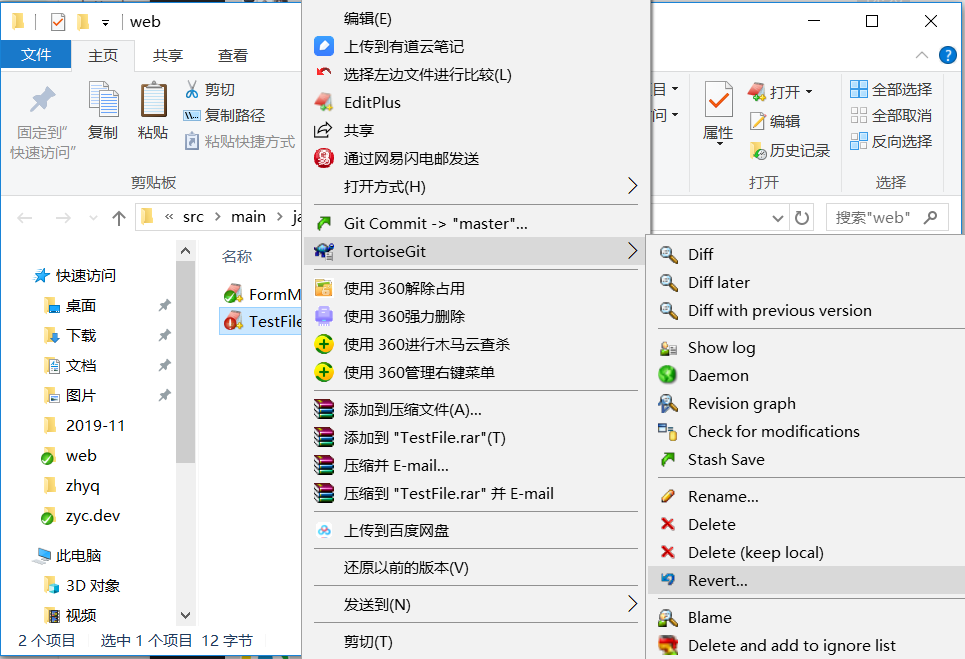
Task: Click the main breadcrumb in address bar
Action: click(x=248, y=217)
